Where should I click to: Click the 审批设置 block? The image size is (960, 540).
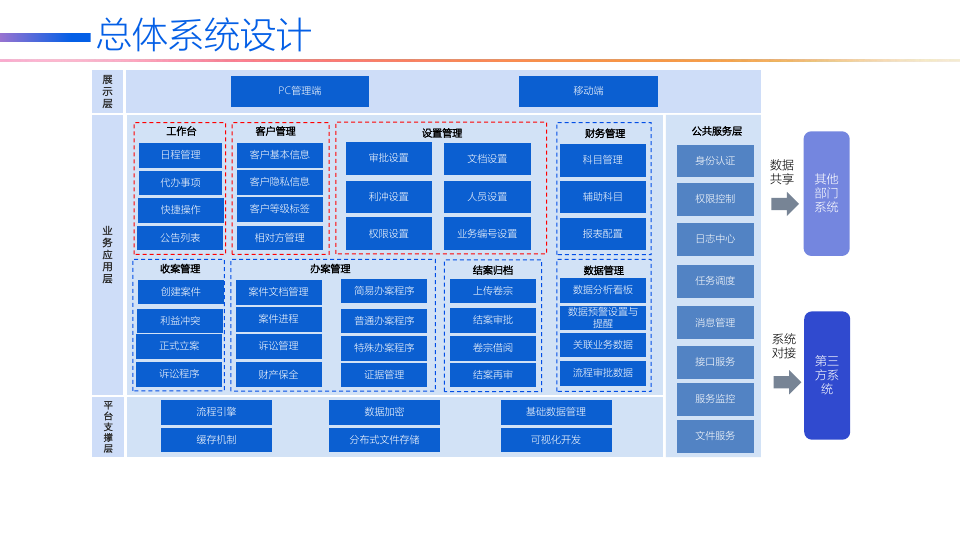tap(388, 159)
